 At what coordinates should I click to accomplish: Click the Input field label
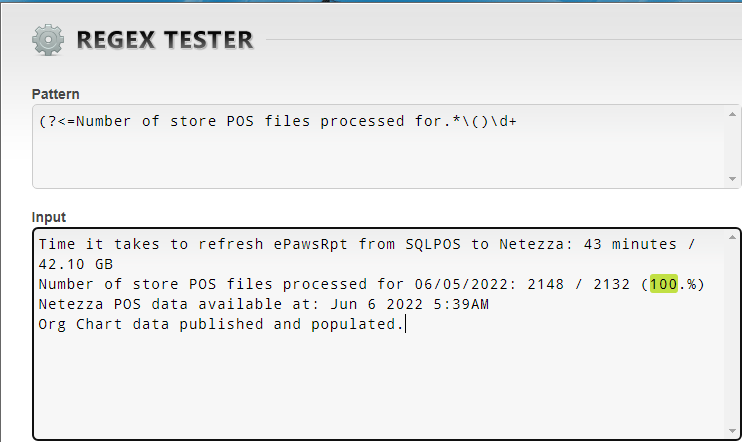click(x=48, y=216)
